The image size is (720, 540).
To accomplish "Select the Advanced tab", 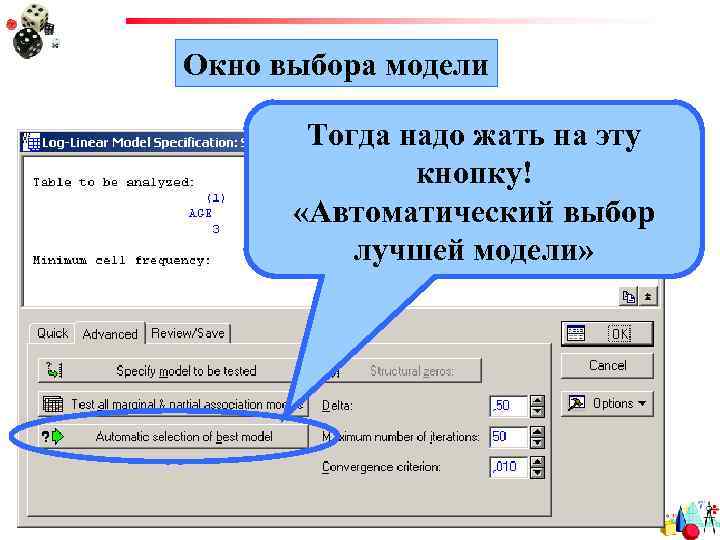I will (110, 333).
